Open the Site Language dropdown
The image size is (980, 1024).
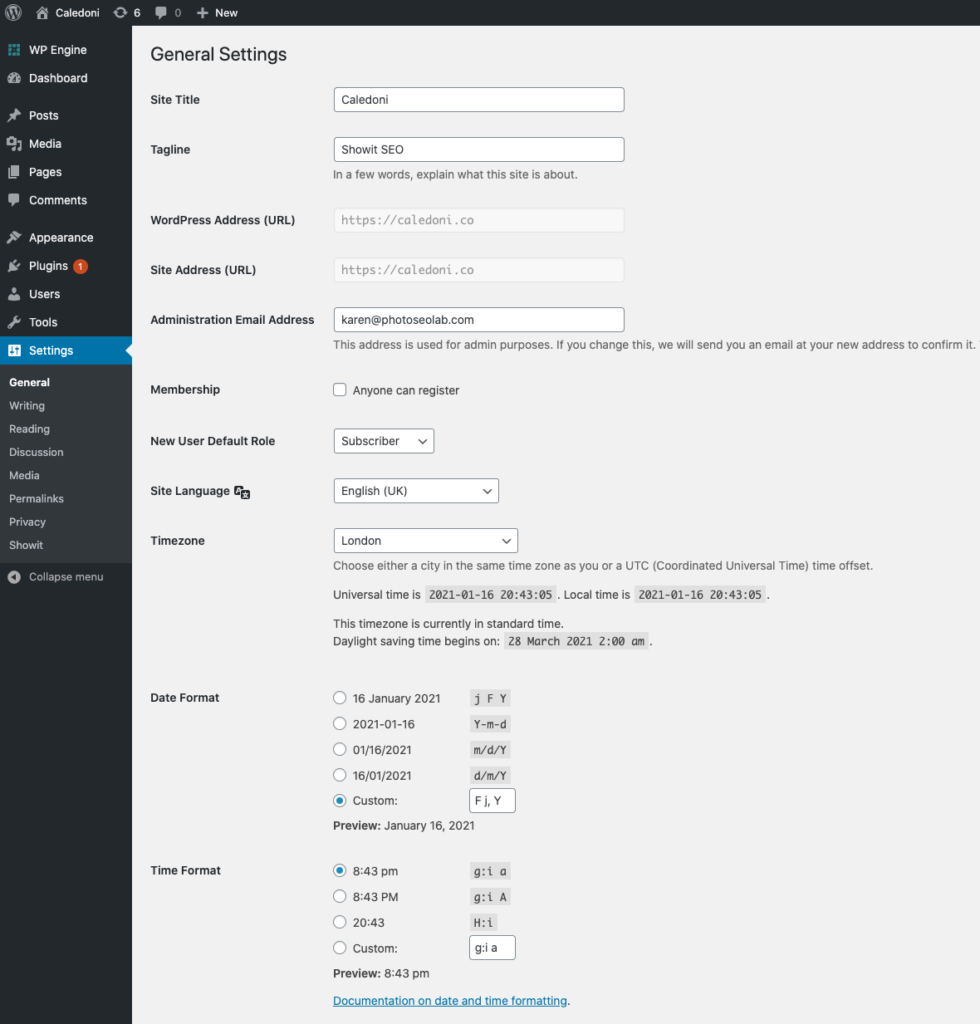416,490
